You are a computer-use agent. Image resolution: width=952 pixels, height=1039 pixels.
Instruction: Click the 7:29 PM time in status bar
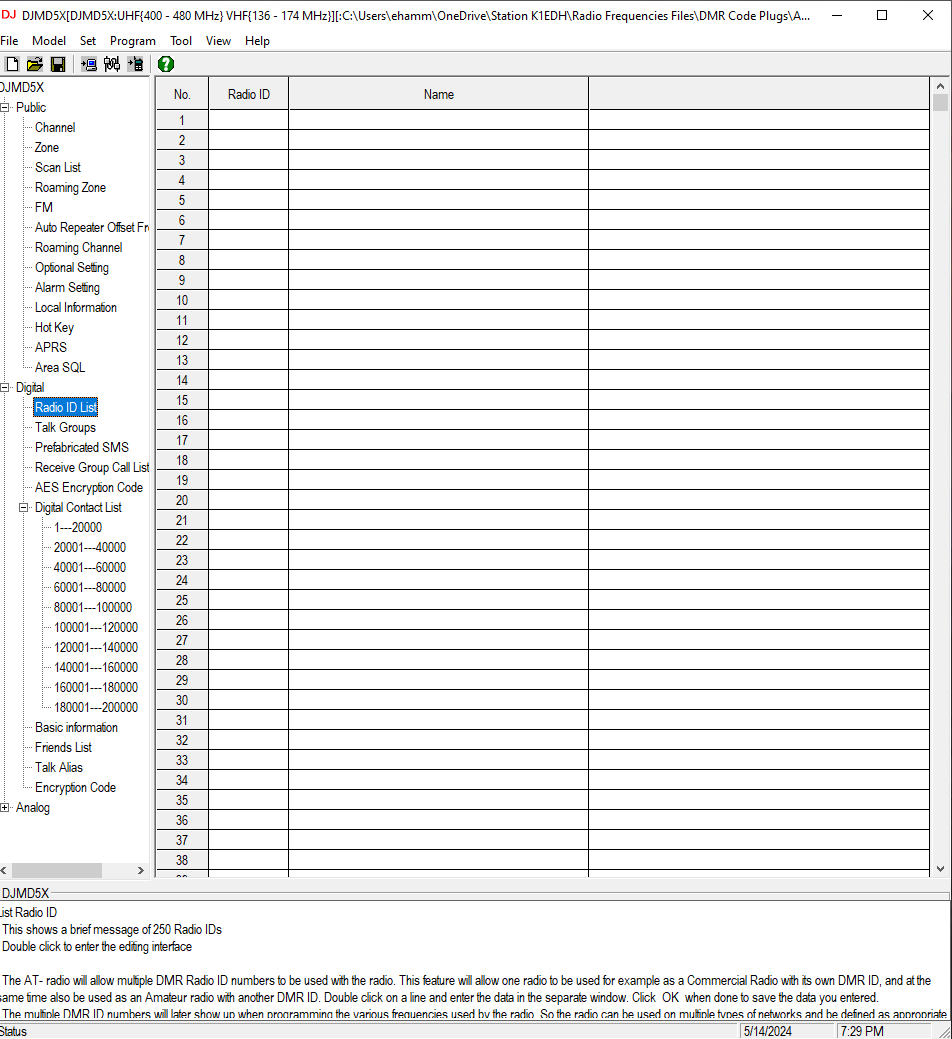click(x=862, y=1031)
